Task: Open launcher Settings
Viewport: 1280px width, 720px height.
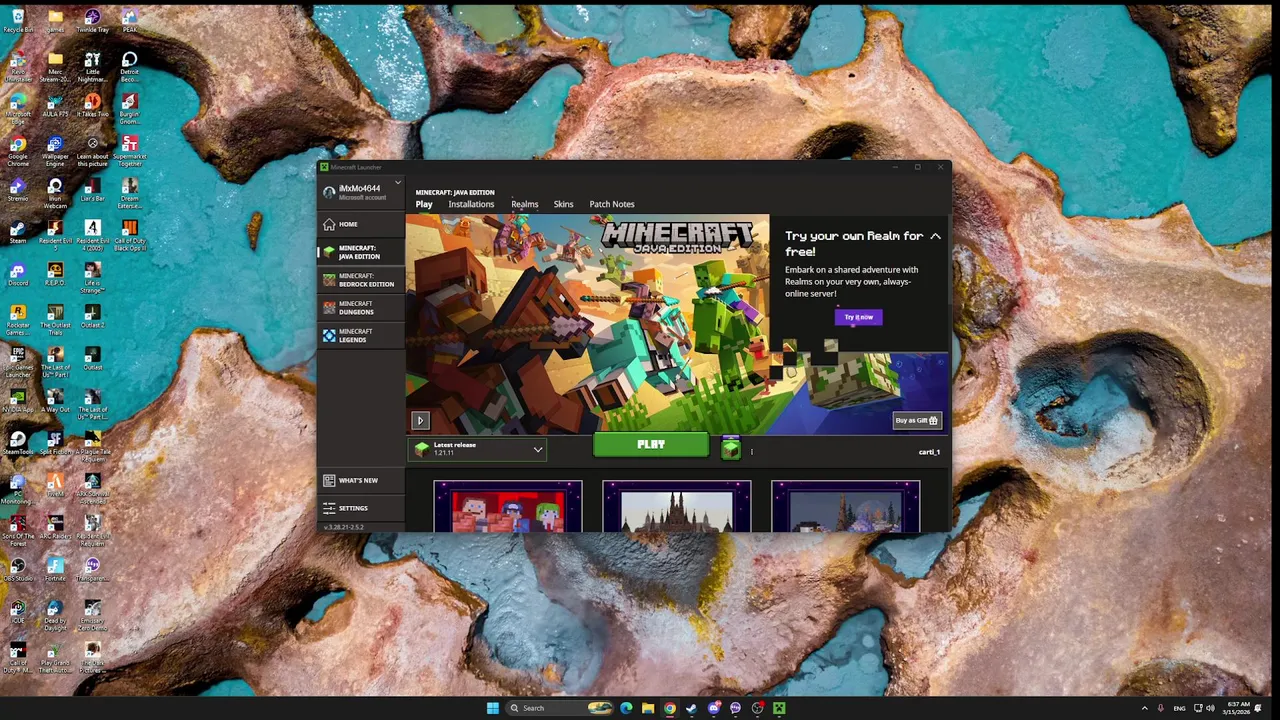Action: point(360,508)
